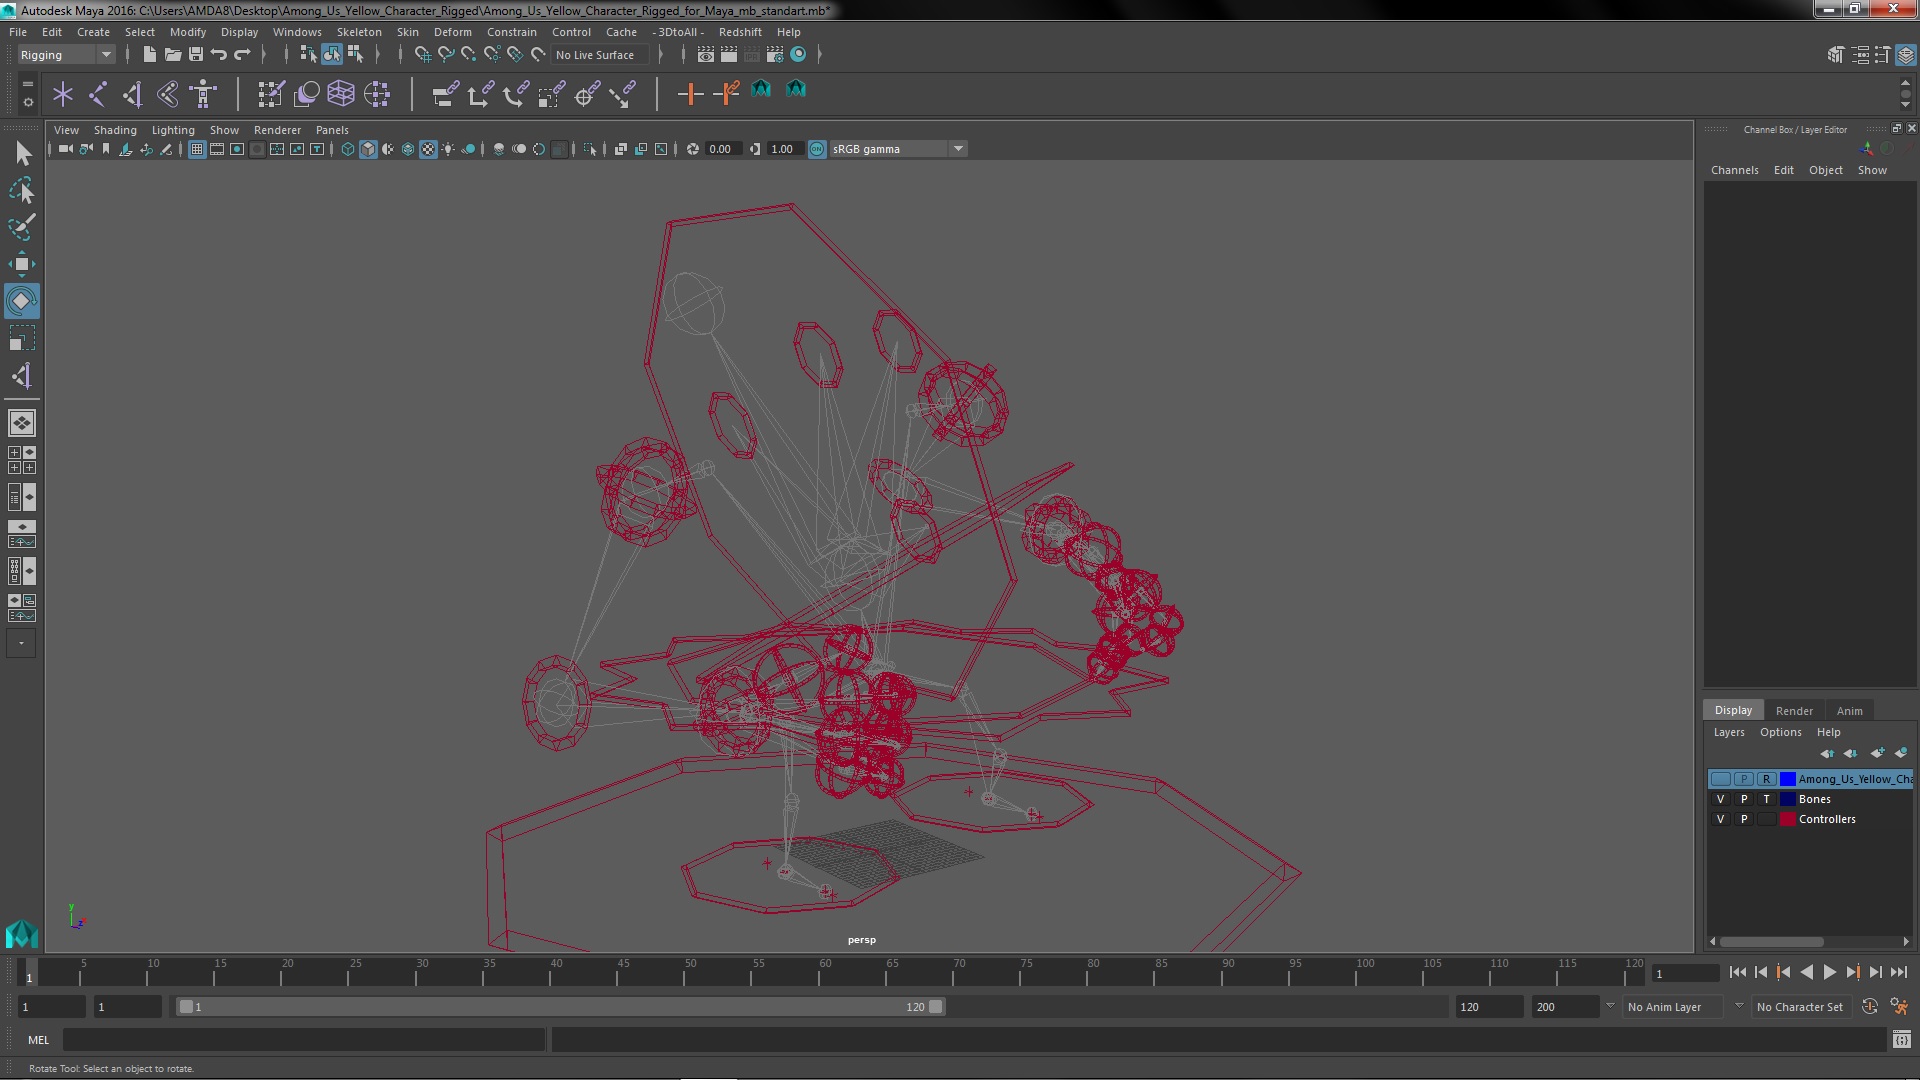
Task: Click the Auto Keyframe toggle icon
Action: [1869, 1007]
